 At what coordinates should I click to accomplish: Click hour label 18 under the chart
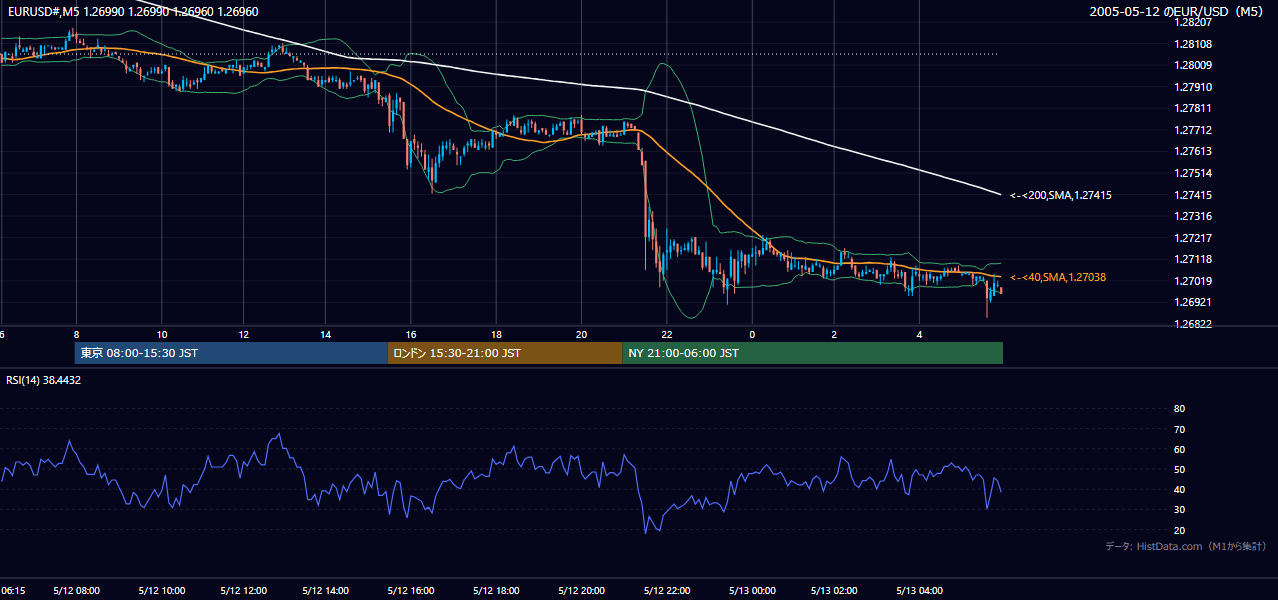496,335
